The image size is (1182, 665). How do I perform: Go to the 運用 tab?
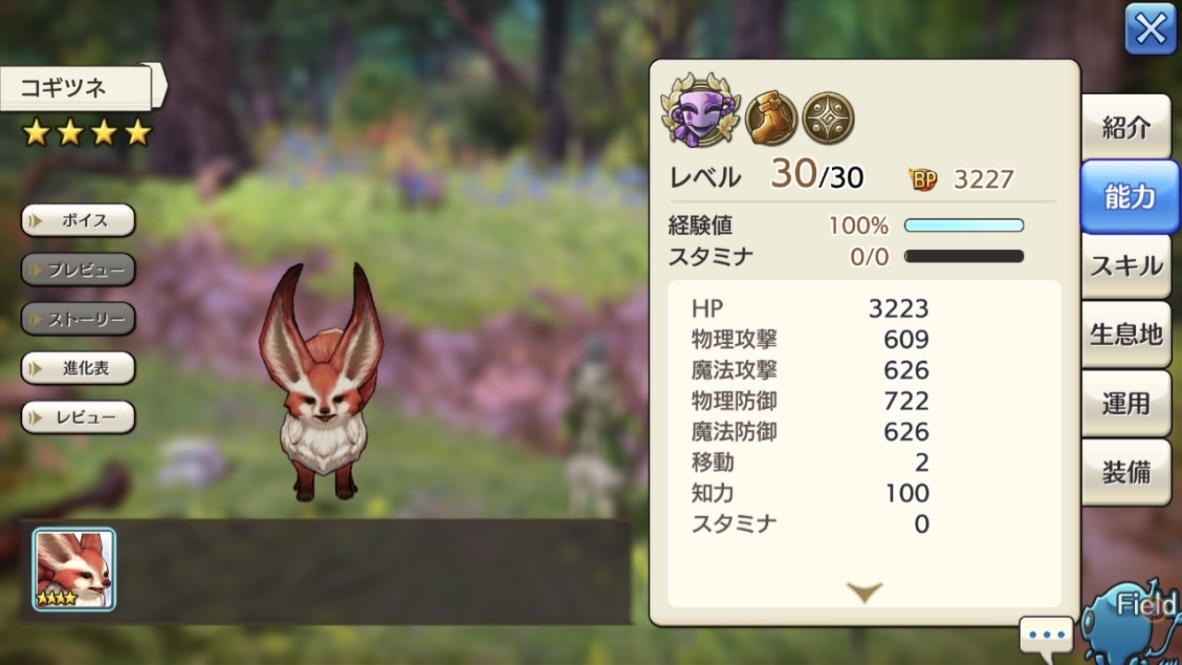coord(1126,403)
